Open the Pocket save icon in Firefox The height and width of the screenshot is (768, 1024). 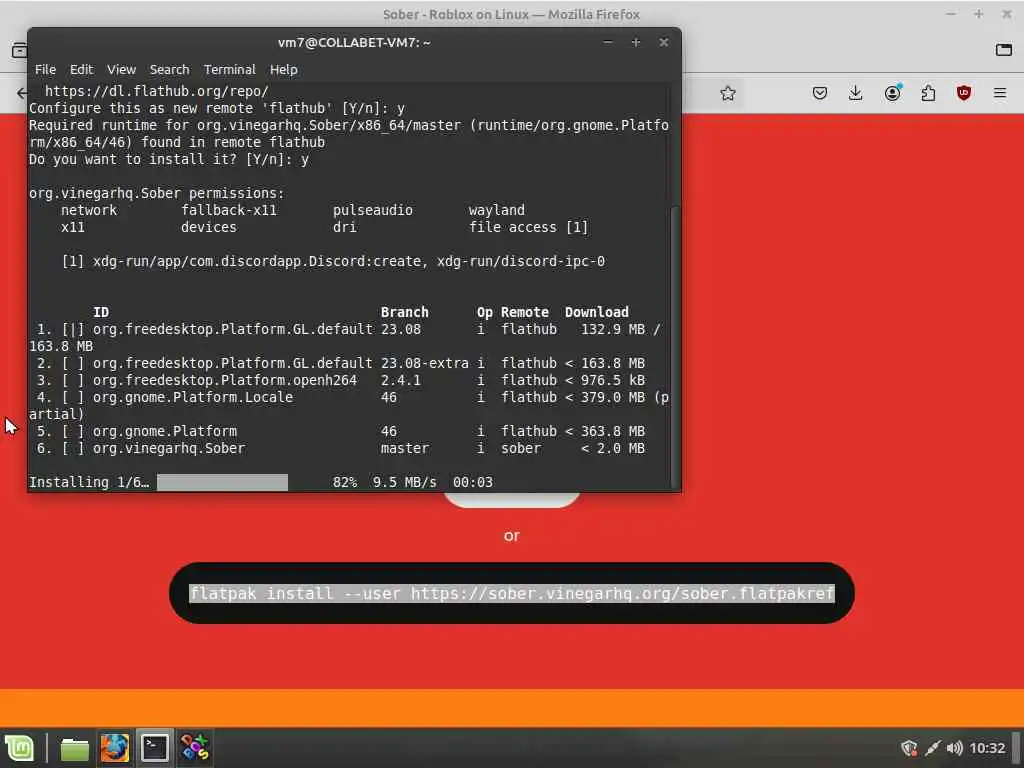pos(820,93)
